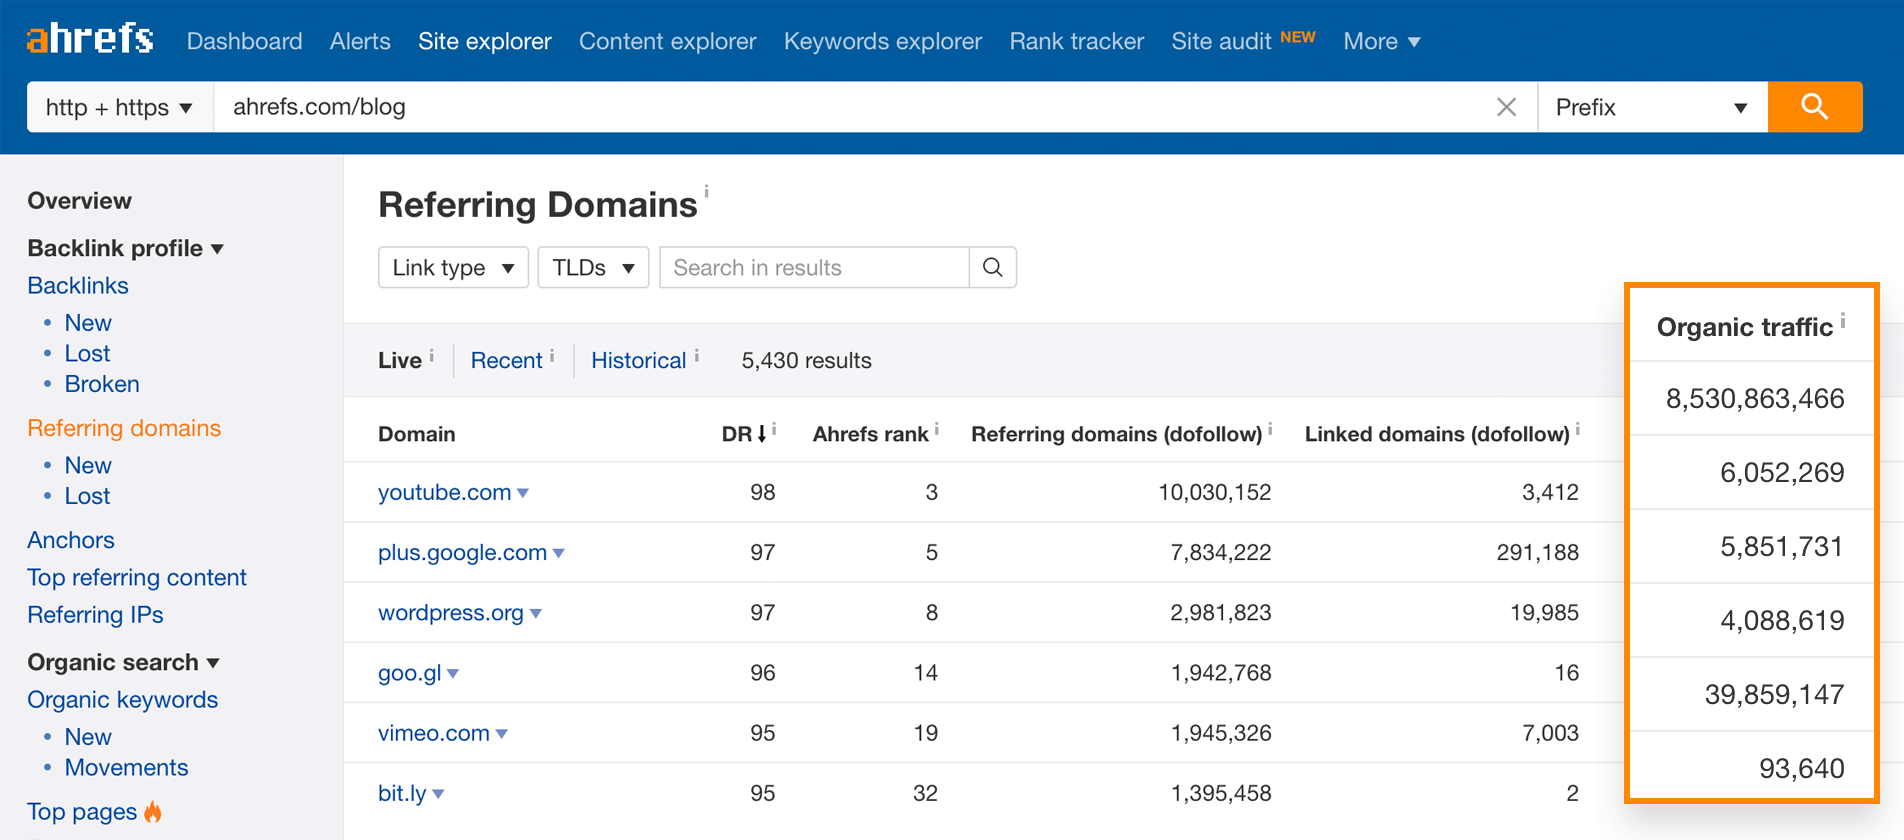Sort by the DR column arrow
Viewport: 1904px width, 840px height.
(x=761, y=434)
